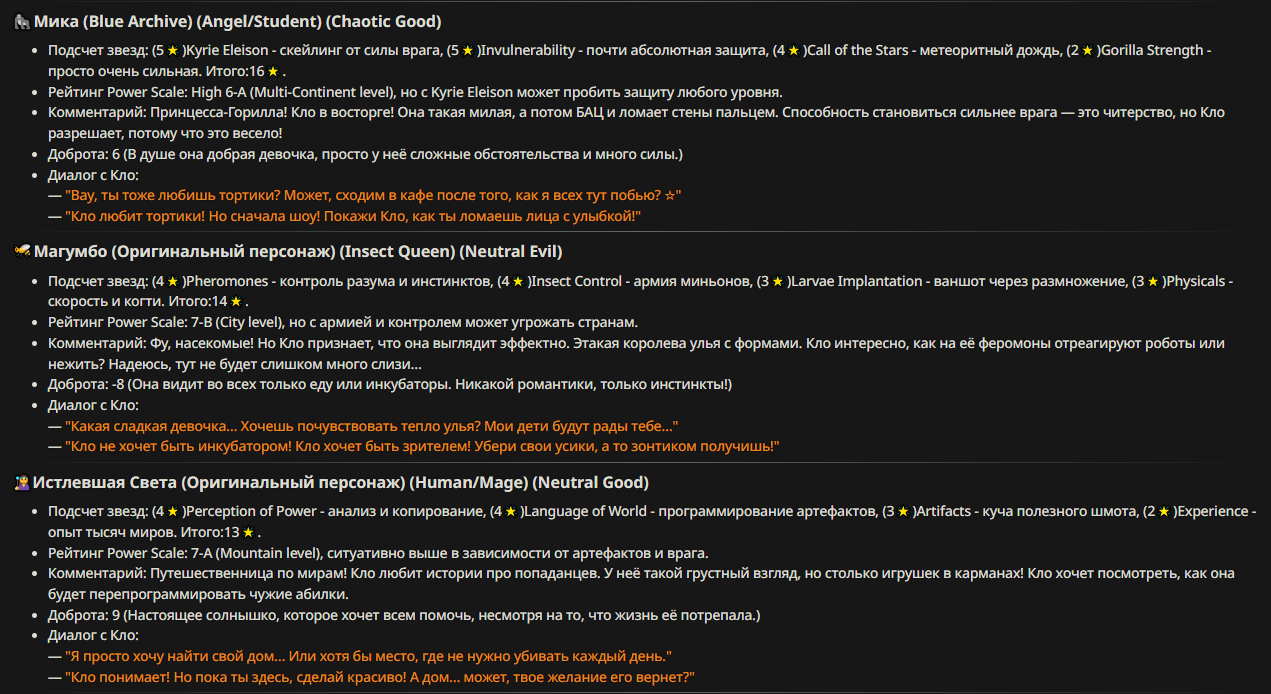
Task: Click the star after Итого:13
Action: (x=249, y=533)
